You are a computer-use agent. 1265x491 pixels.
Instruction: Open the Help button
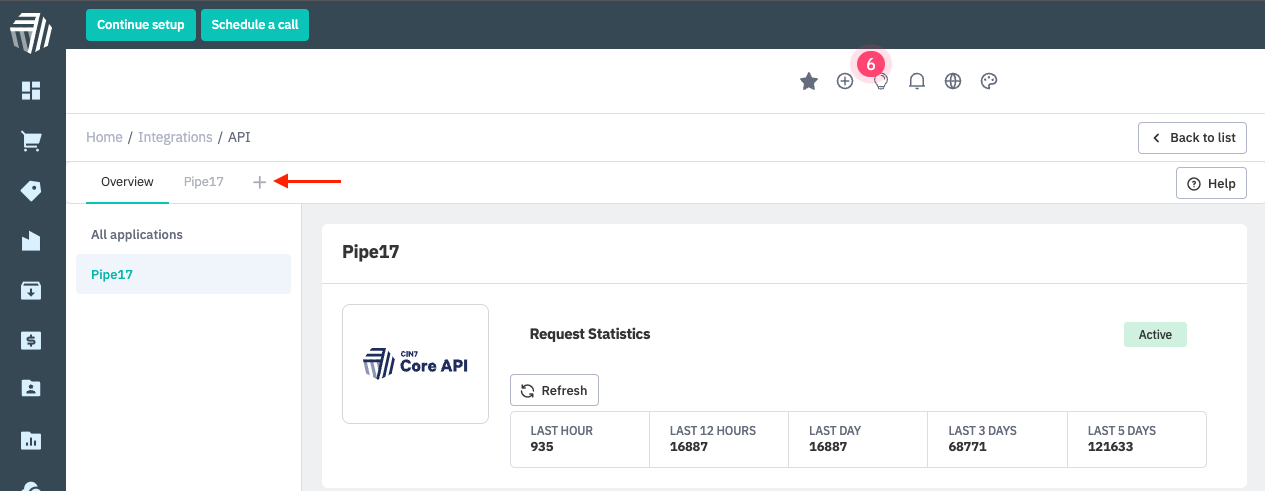coord(1211,183)
